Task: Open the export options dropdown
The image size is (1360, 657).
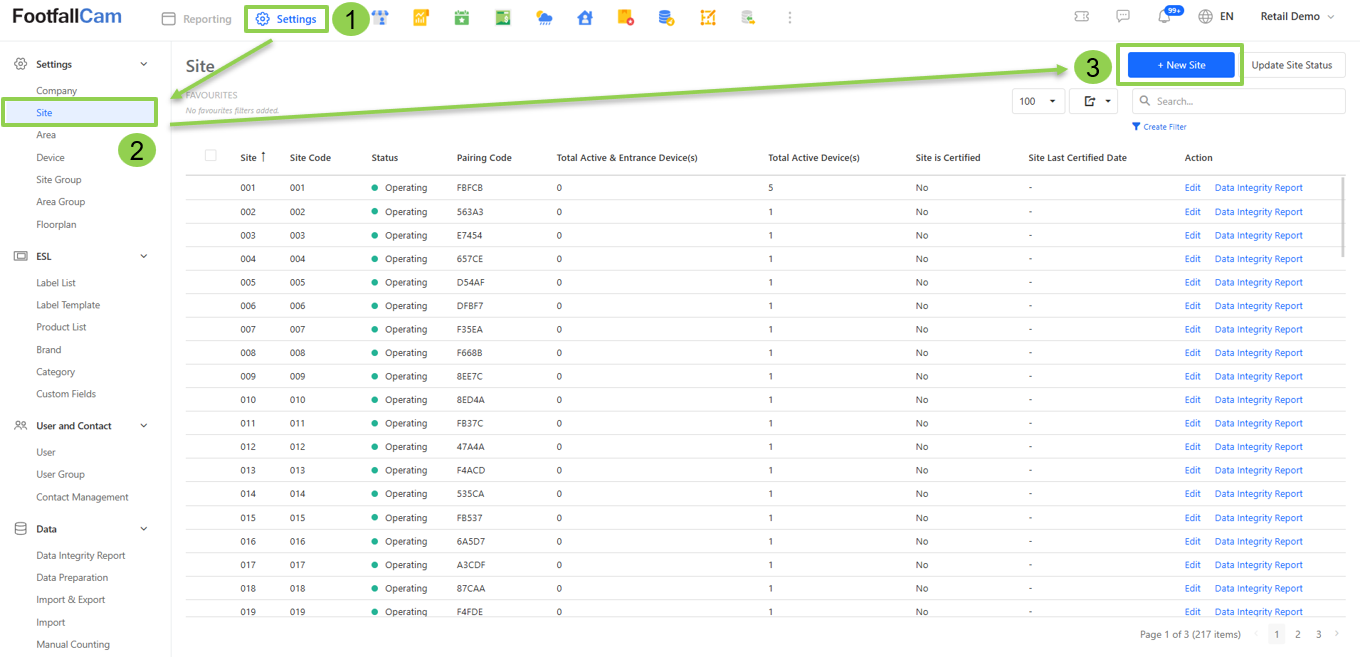Action: (1093, 101)
